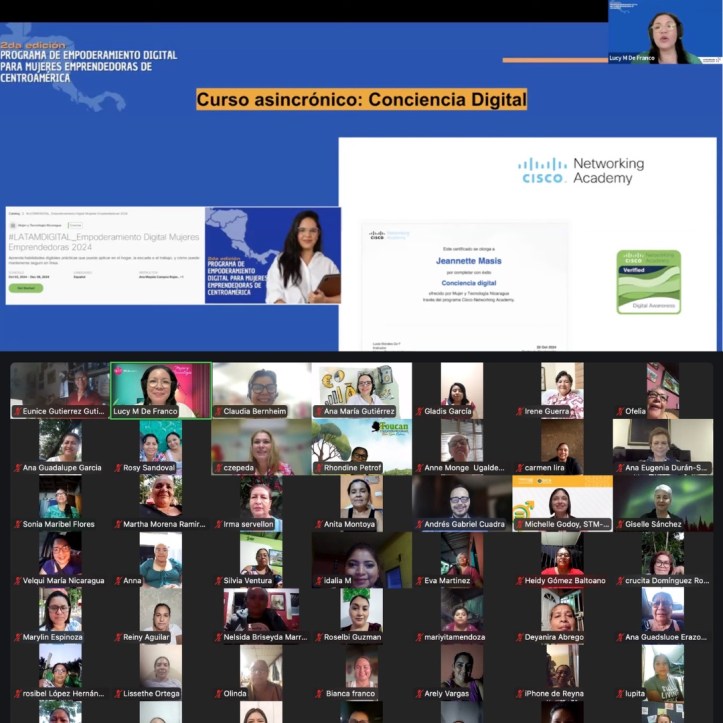Screen dimensions: 723x723
Task: Click the muted mic icon beside Ofelia
Action: tap(620, 411)
